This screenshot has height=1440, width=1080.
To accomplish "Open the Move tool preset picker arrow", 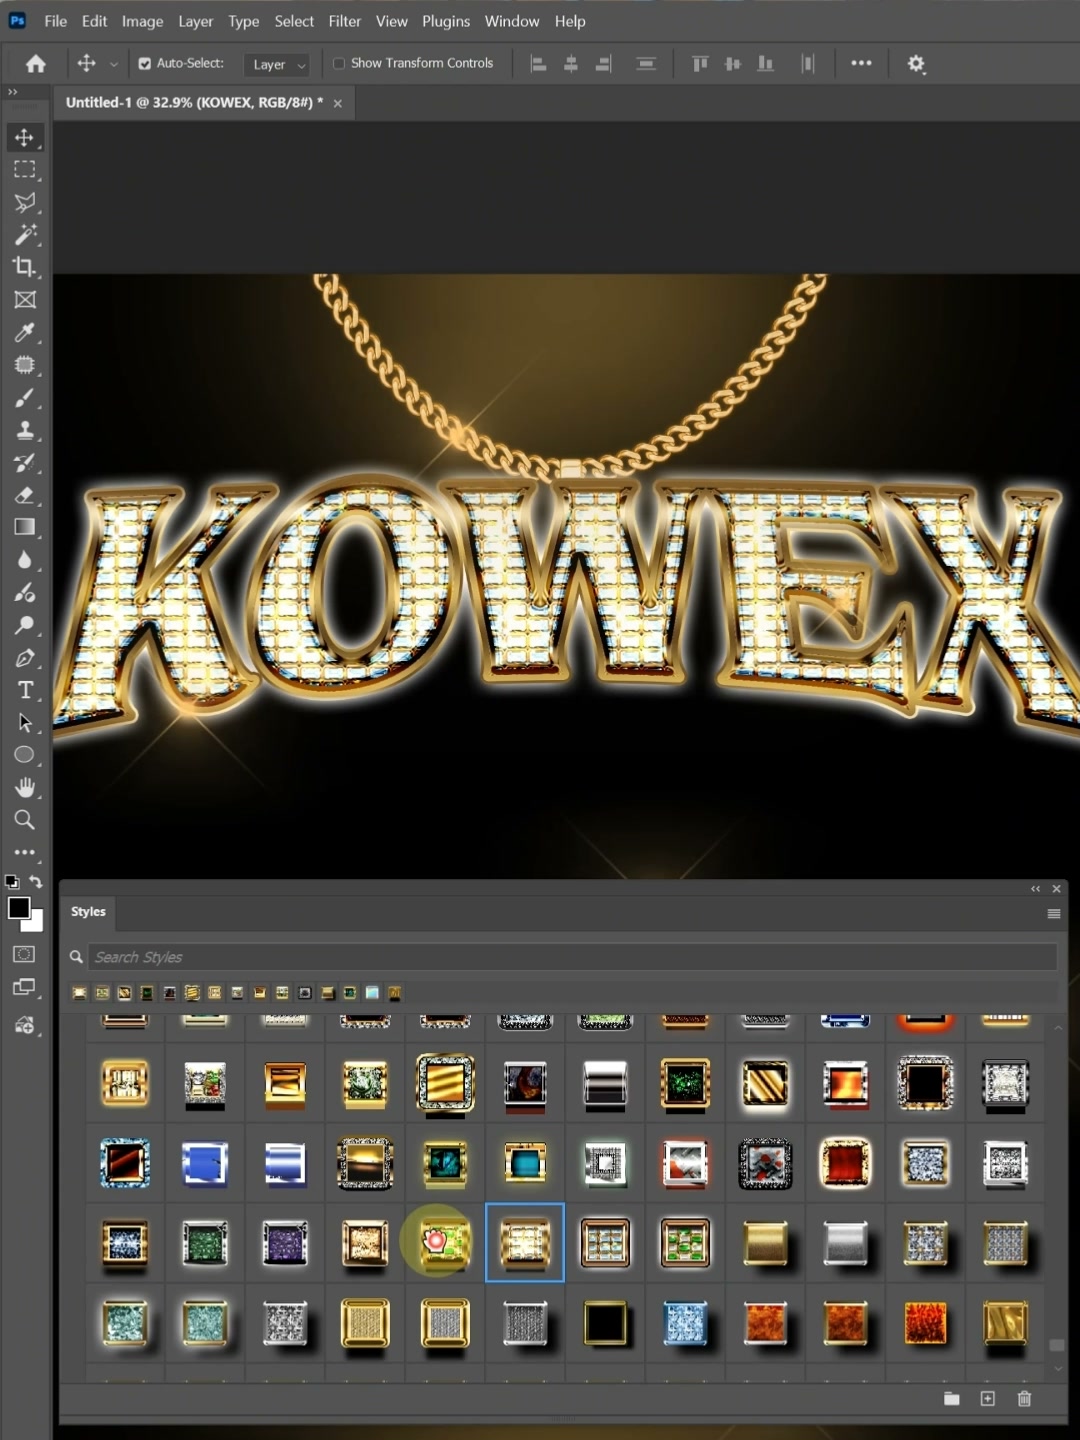I will pos(113,64).
